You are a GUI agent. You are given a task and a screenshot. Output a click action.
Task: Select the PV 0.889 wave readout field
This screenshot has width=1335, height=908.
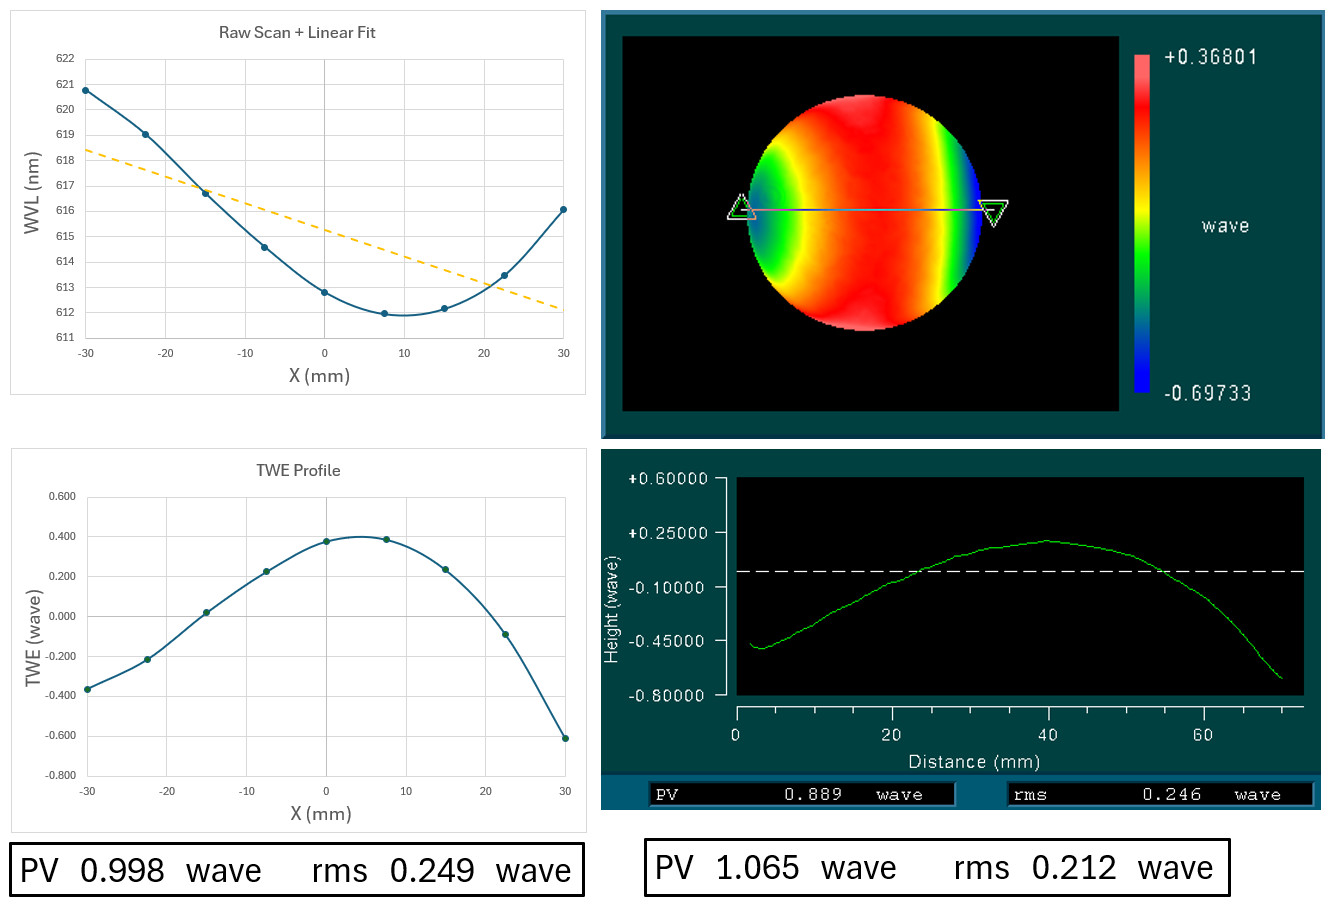802,794
